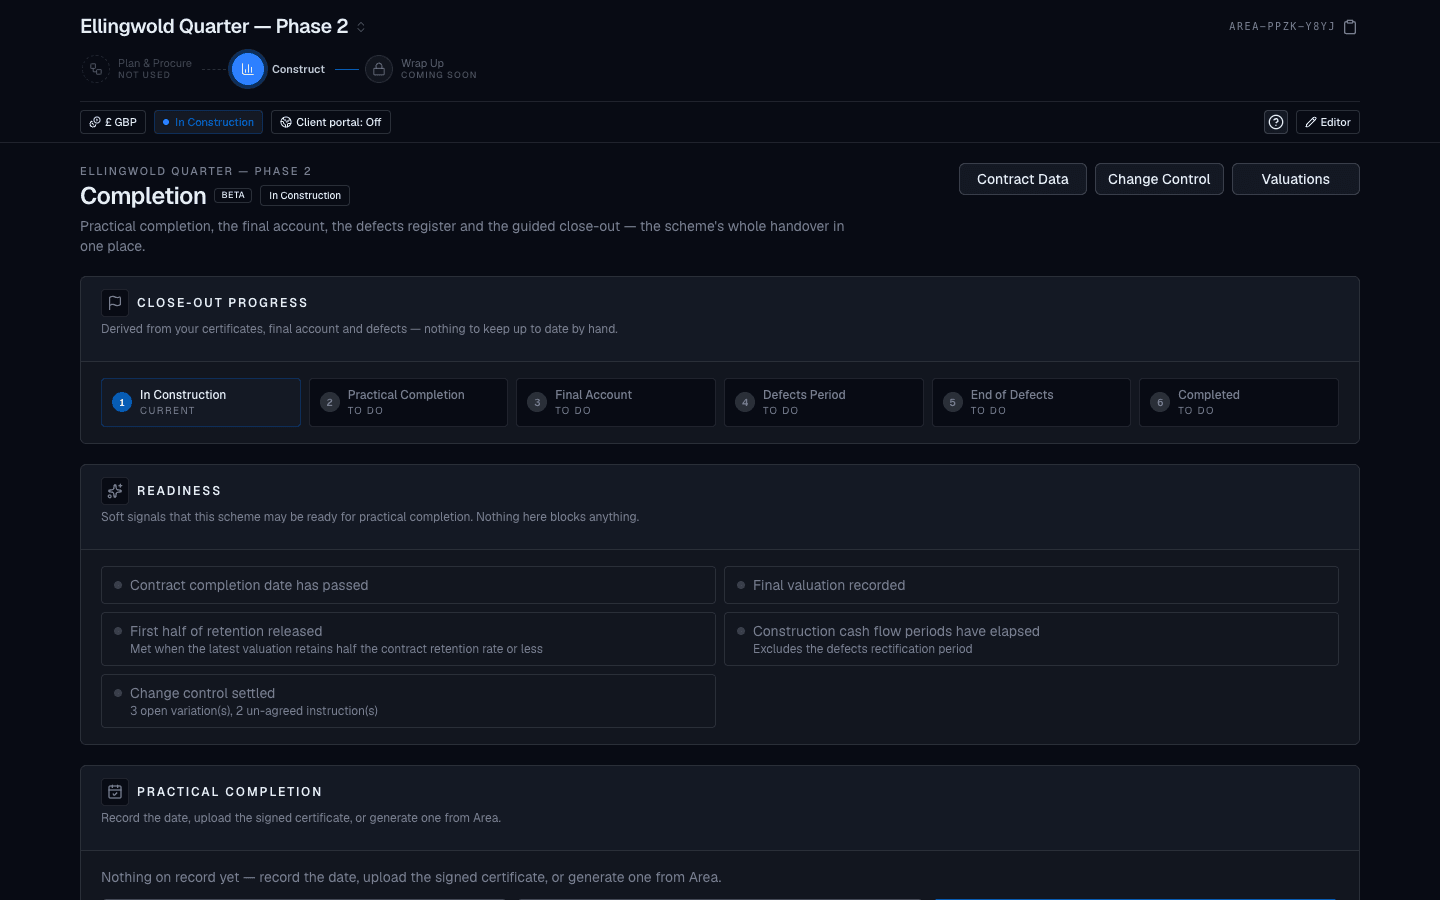Click 'Contract completion date has passed' readiness item
This screenshot has width=1440, height=900.
[408, 585]
